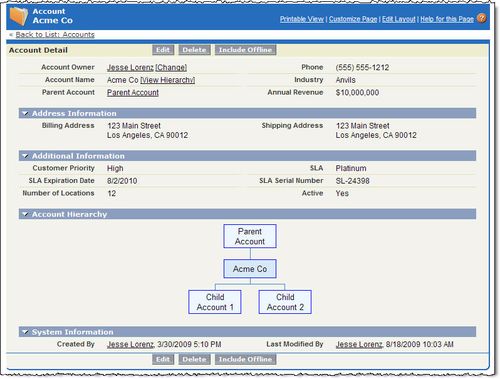Click the top Delete button

[x=194, y=50]
